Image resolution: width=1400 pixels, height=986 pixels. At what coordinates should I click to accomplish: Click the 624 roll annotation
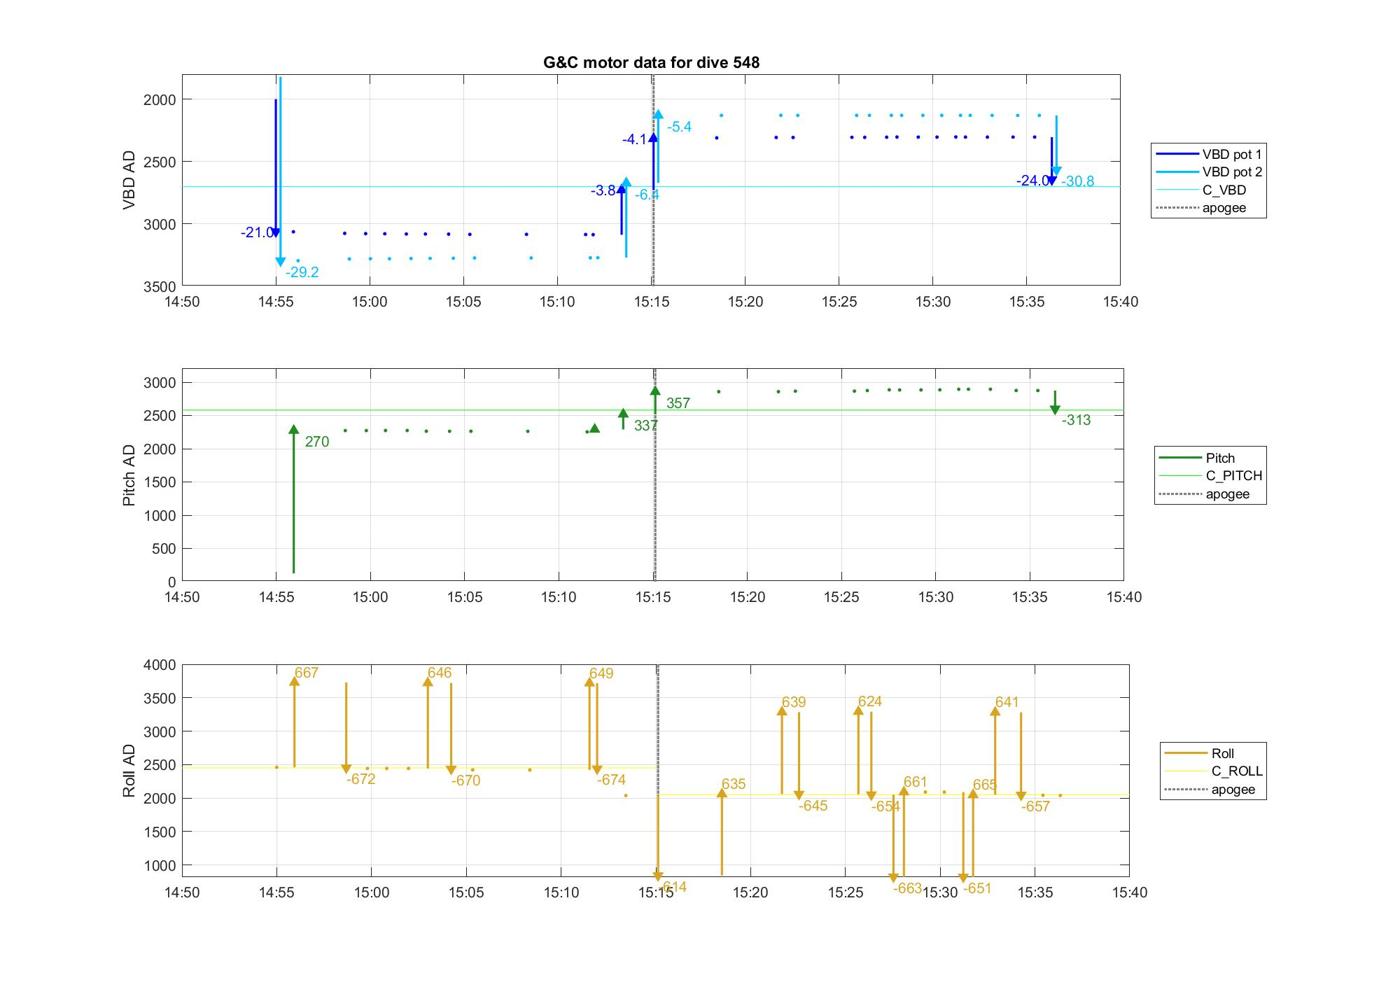[x=870, y=701]
